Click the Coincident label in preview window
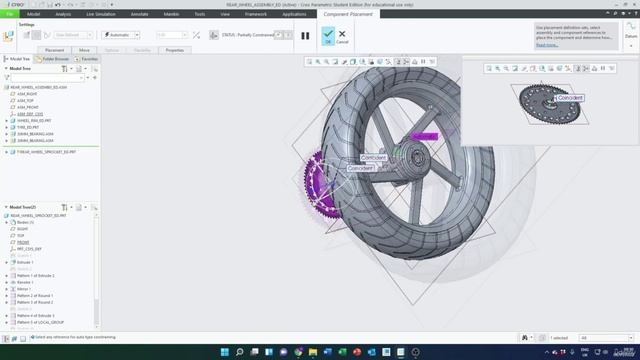640x360 pixels. point(570,98)
